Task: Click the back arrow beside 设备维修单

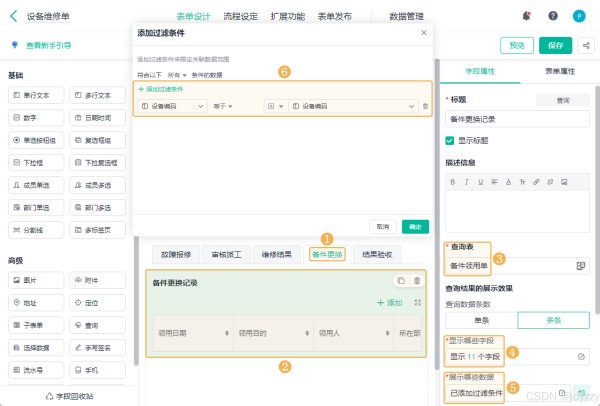Action: (x=14, y=16)
